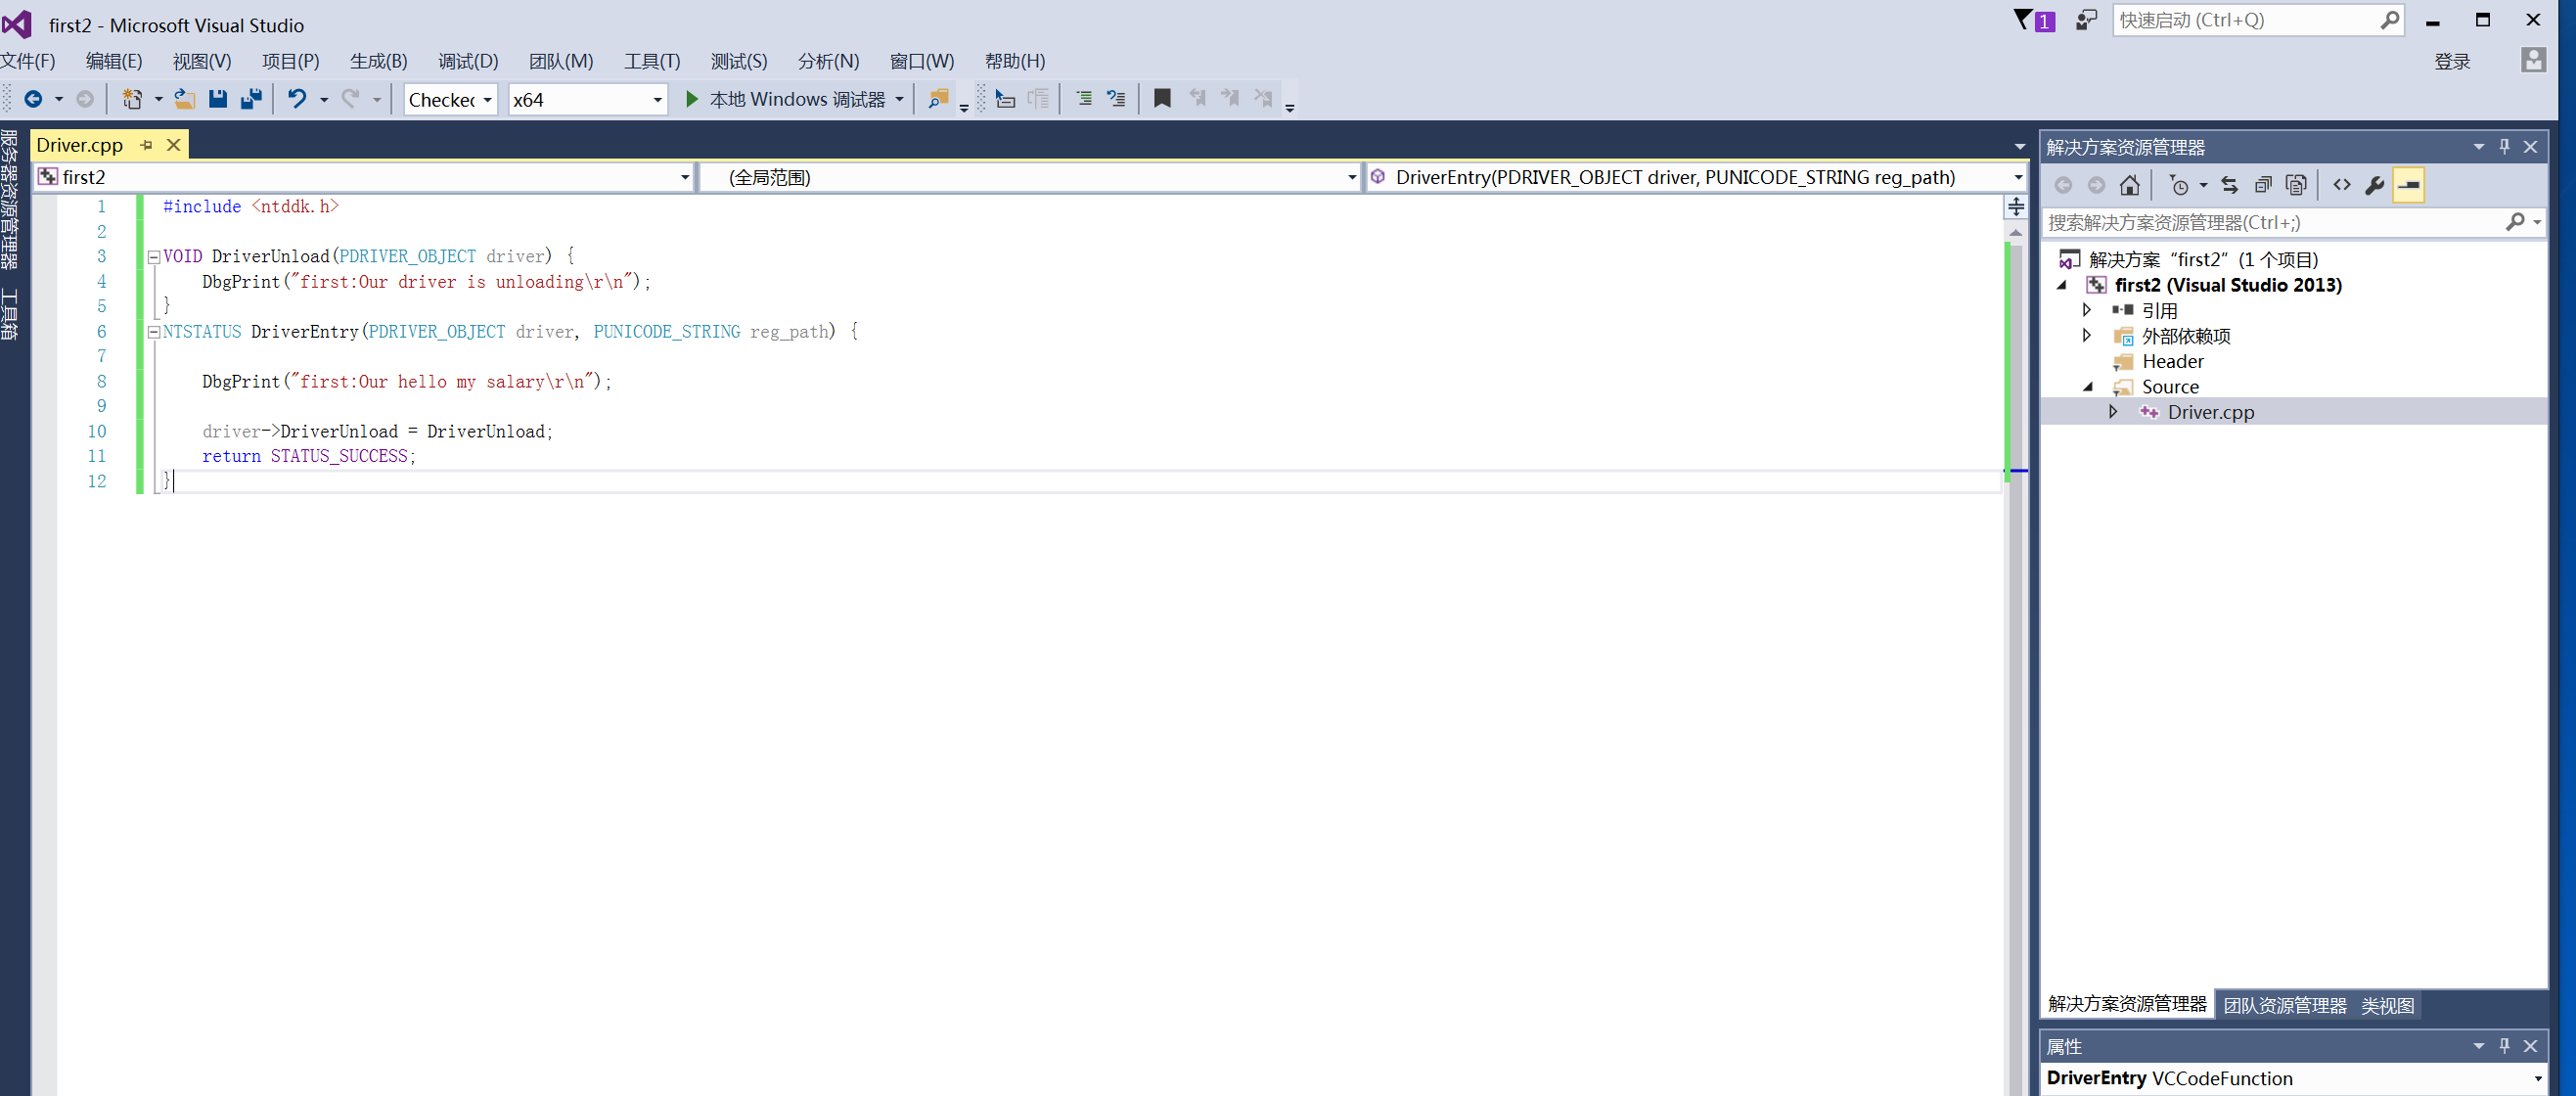Screen dimensions: 2576x1096
Task: Click Home icon in Solution Explorer toolbar
Action: point(2129,185)
